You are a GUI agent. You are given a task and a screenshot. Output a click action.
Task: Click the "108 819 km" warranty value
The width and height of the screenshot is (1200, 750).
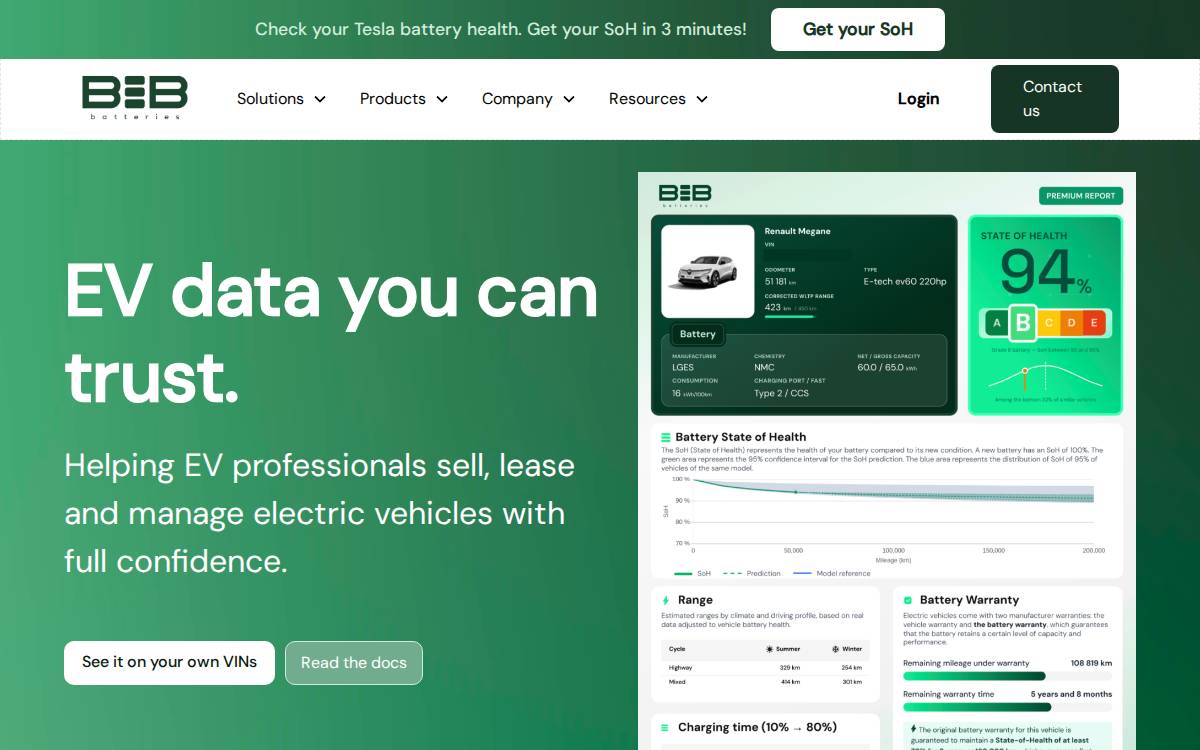1091,663
